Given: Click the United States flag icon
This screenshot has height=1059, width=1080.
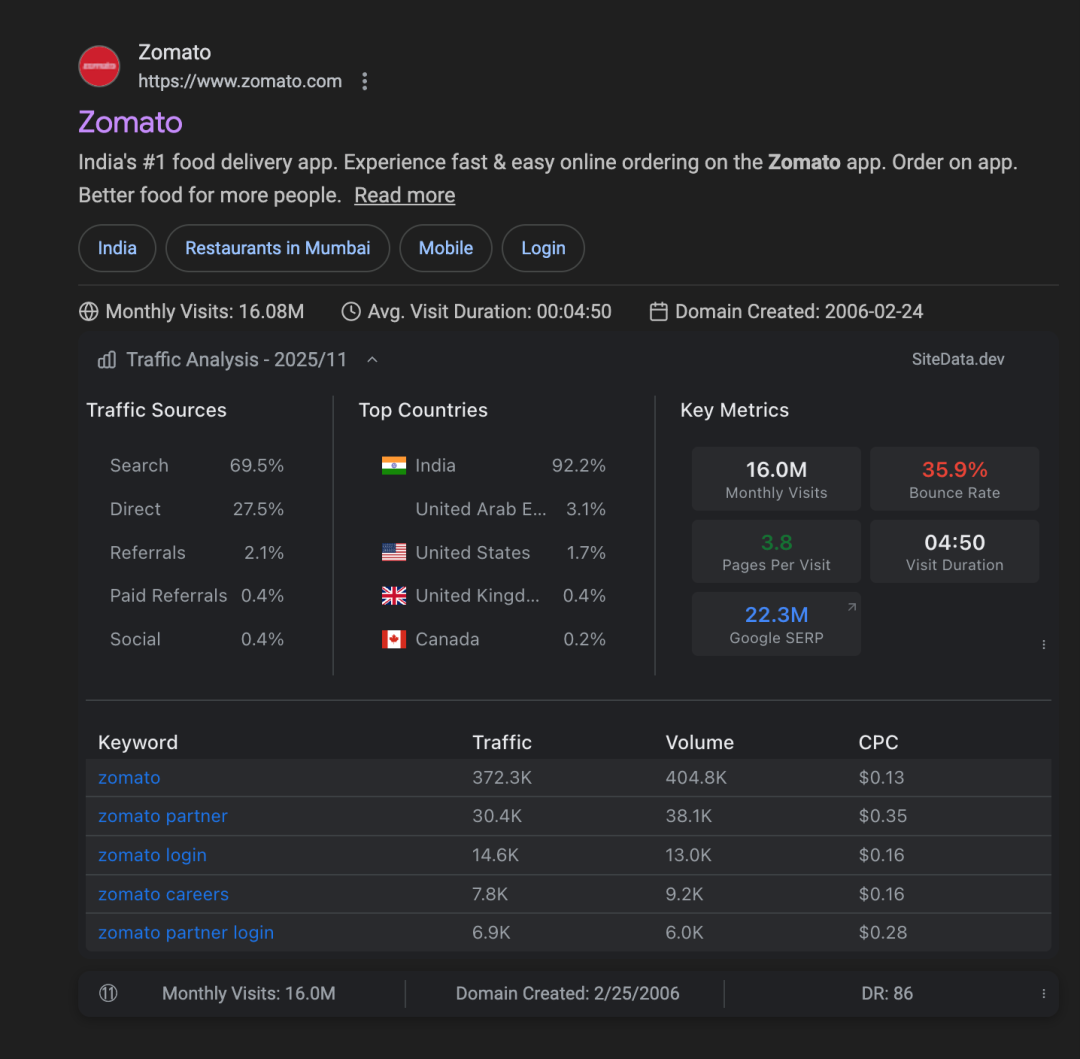Looking at the screenshot, I should [x=393, y=552].
